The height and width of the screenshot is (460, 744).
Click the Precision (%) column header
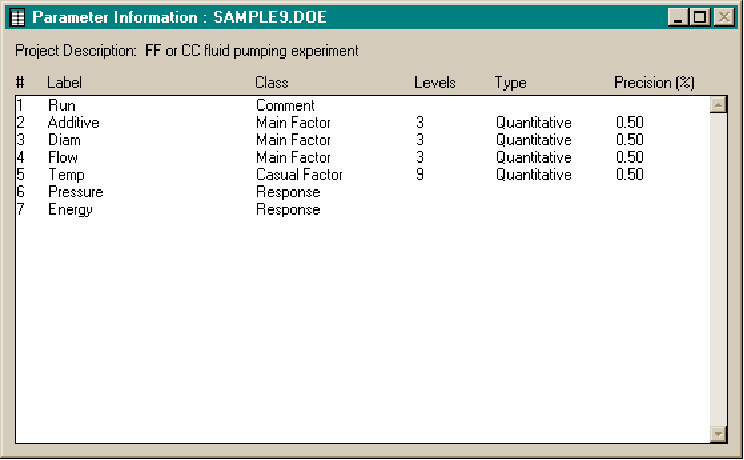654,83
